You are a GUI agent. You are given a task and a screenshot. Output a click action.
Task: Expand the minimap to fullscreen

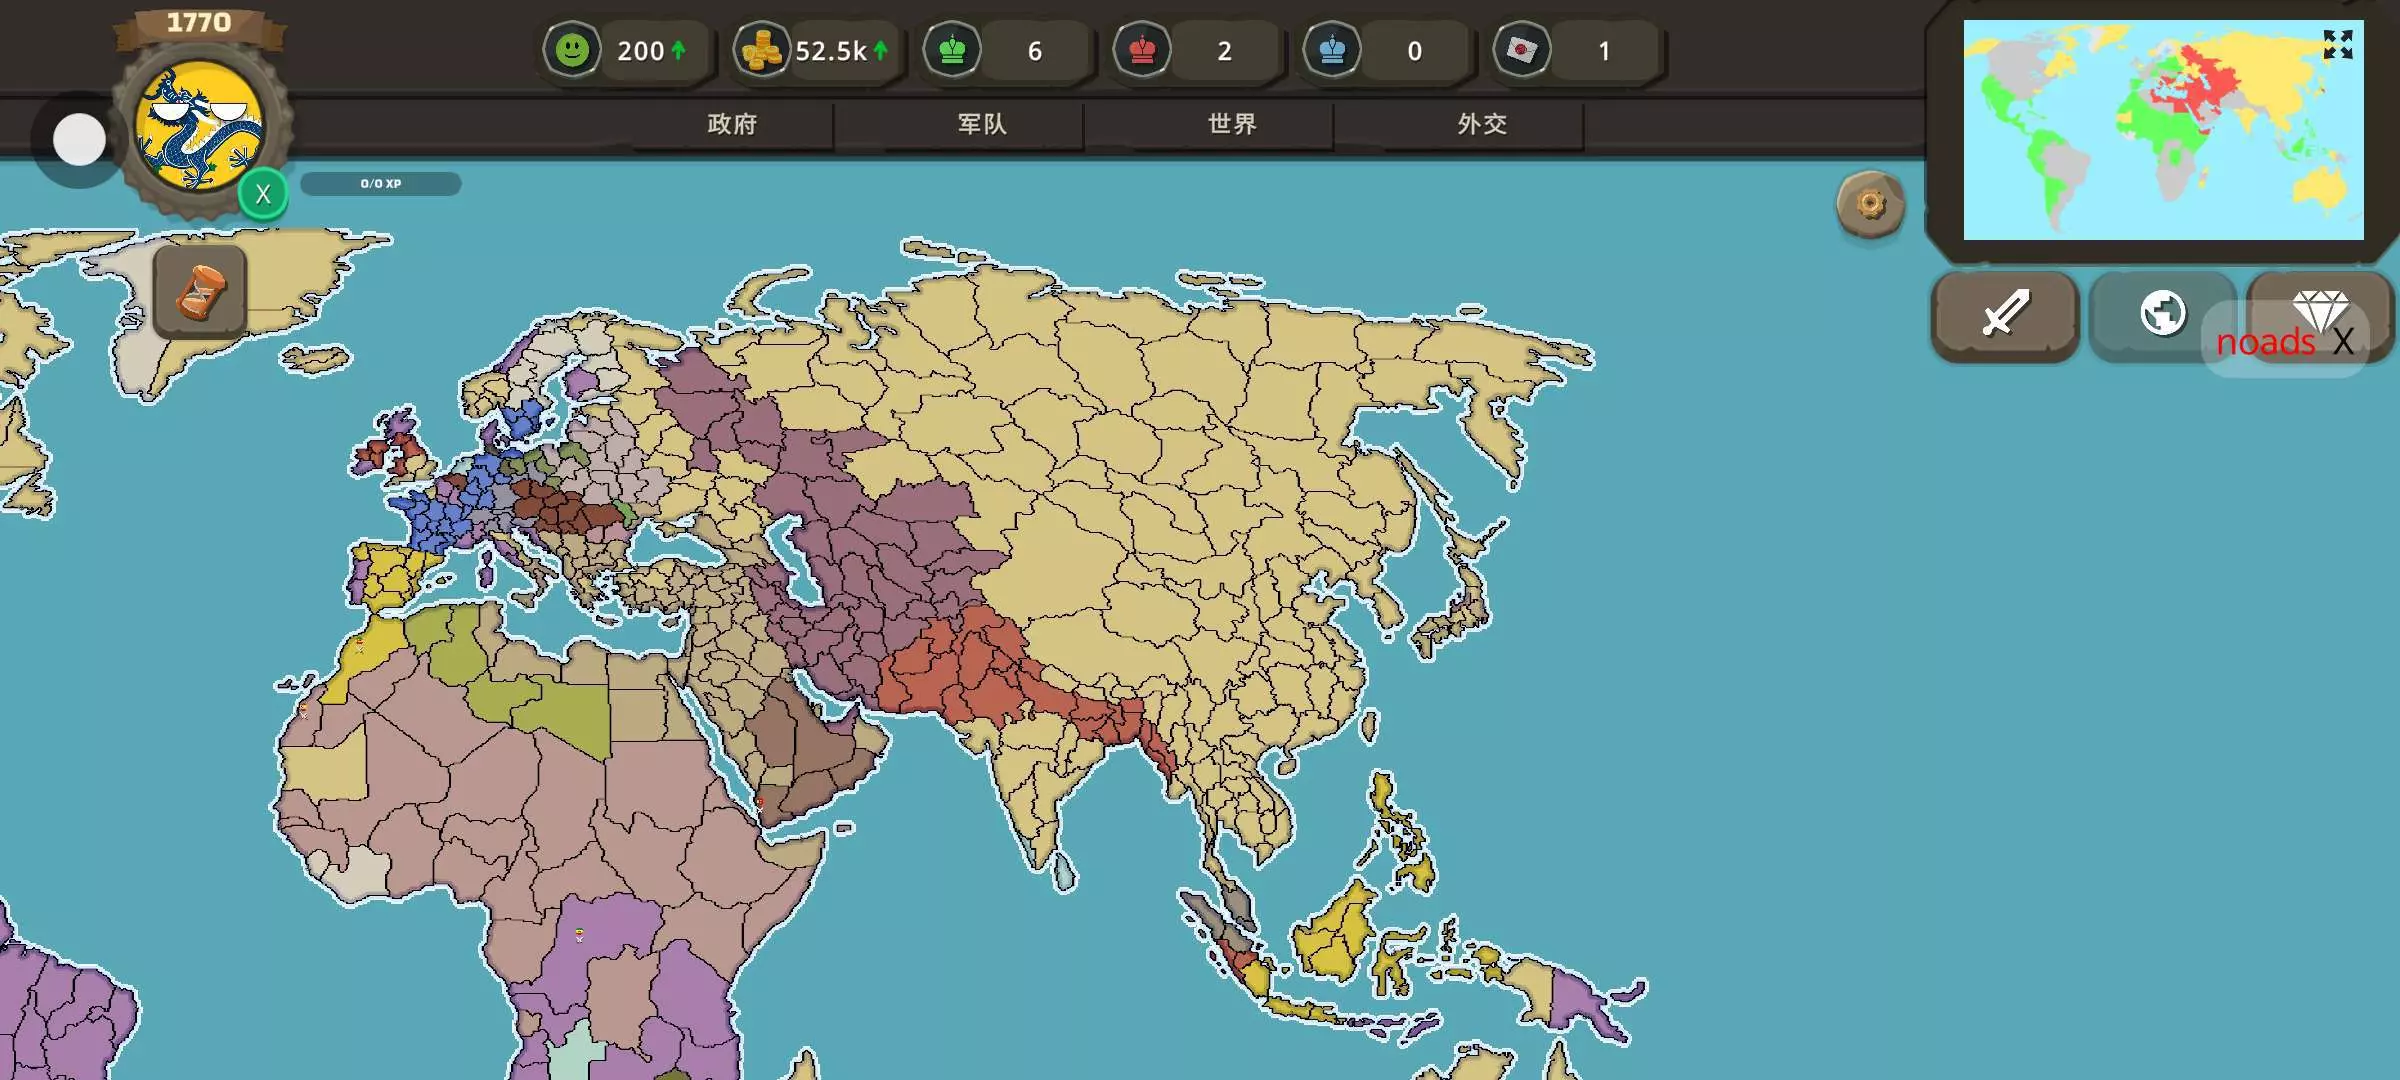click(x=2337, y=44)
